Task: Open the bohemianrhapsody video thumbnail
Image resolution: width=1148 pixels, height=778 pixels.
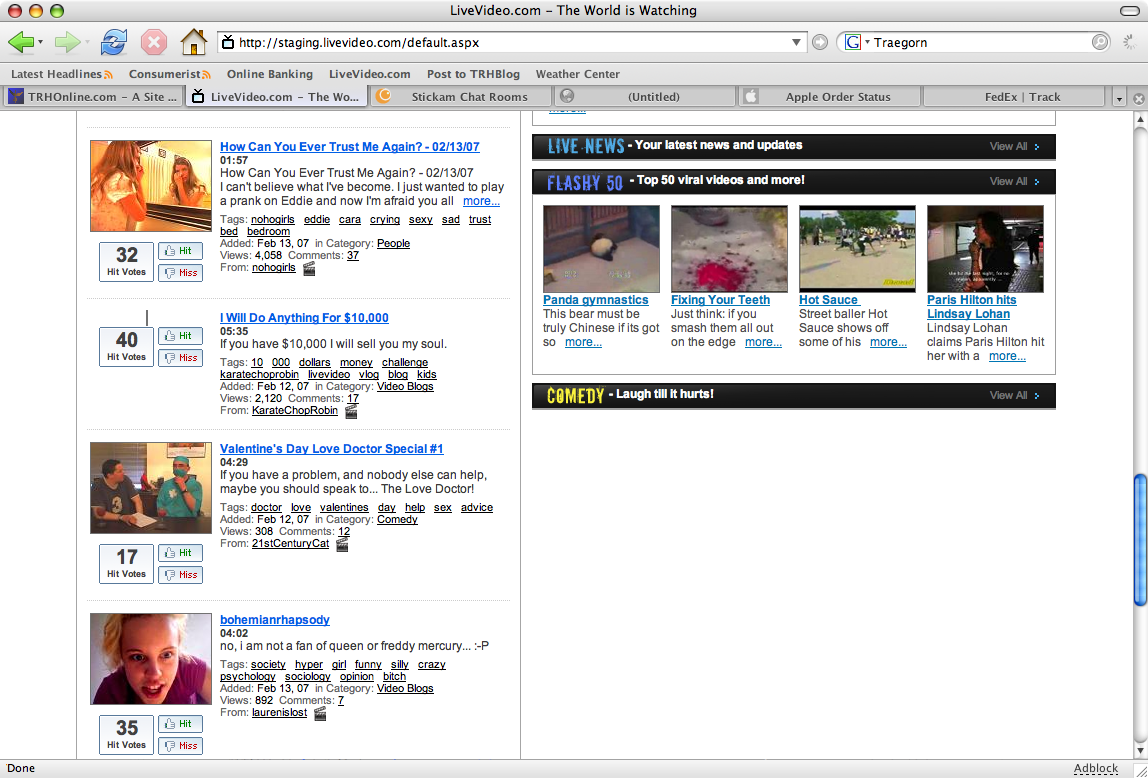Action: pyautogui.click(x=151, y=659)
